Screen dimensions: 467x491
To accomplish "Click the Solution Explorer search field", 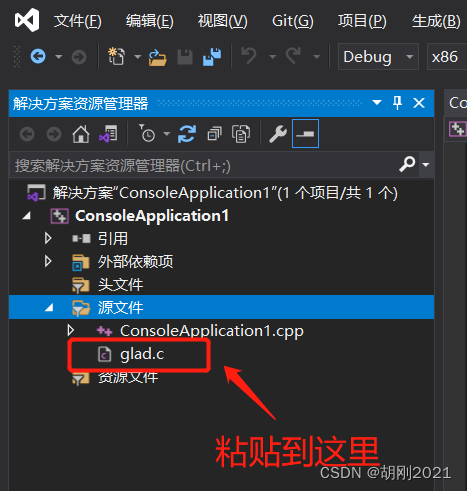I will click(x=203, y=165).
